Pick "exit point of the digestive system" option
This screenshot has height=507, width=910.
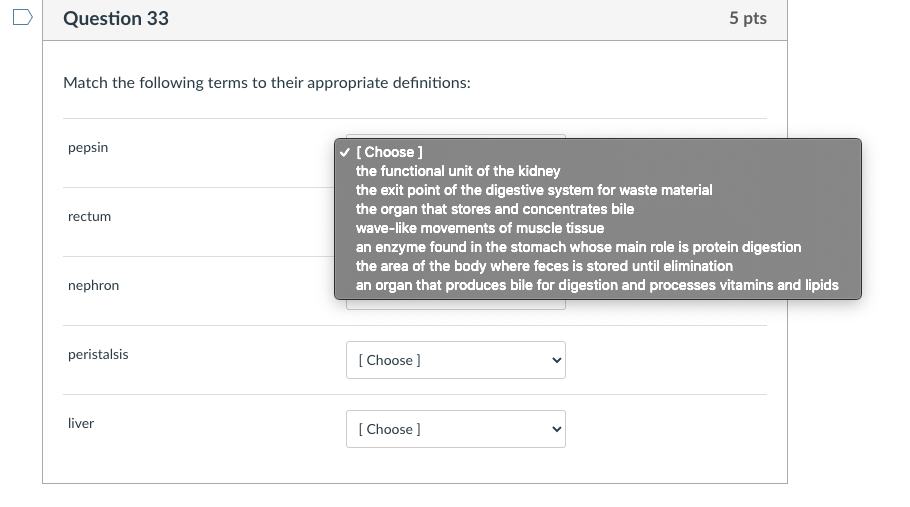pos(534,190)
